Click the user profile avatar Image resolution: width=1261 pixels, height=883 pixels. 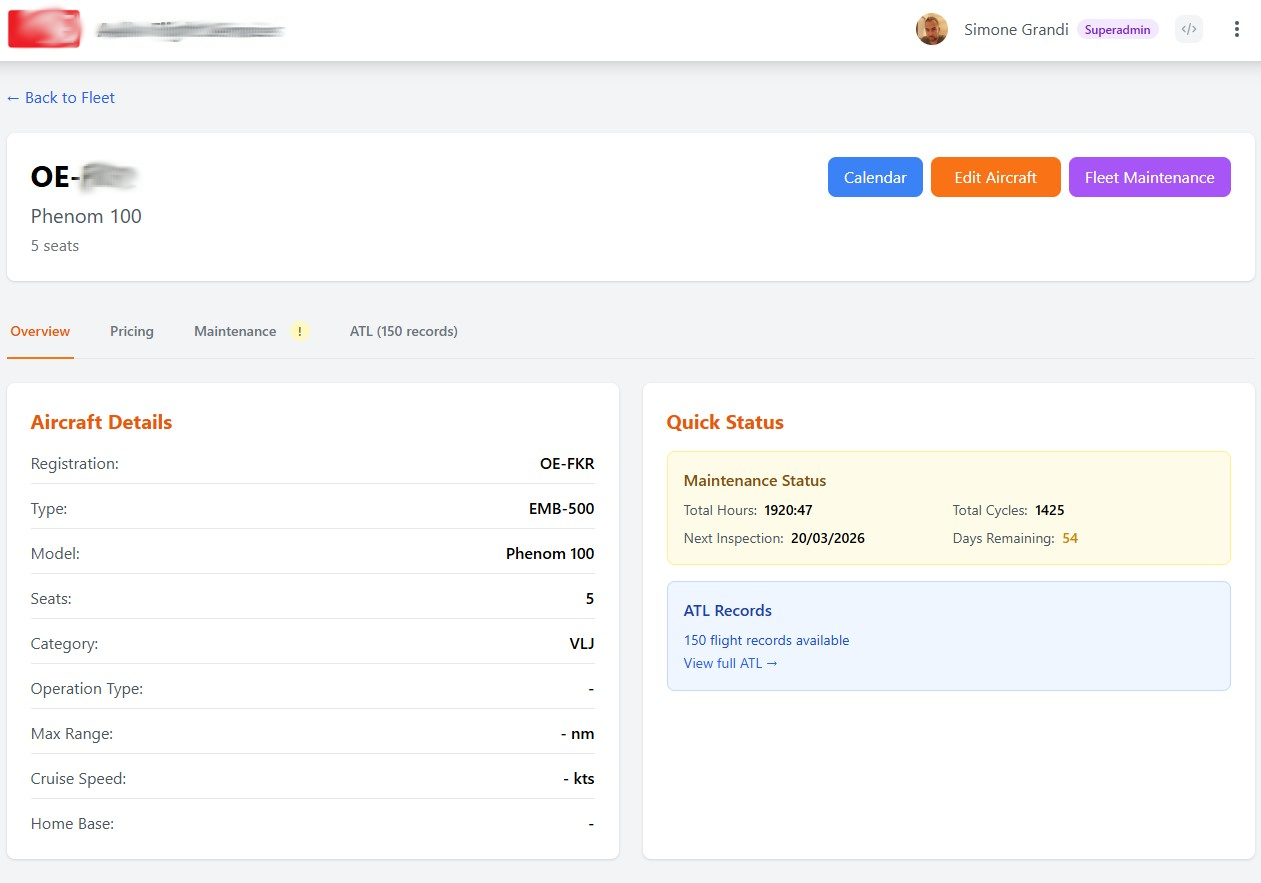[x=931, y=29]
